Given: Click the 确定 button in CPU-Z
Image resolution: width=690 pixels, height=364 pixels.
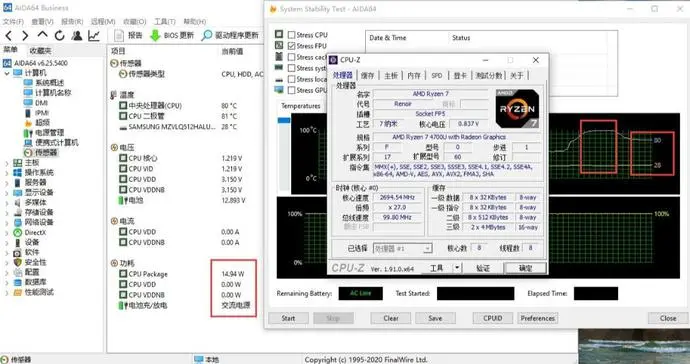Looking at the screenshot, I should pyautogui.click(x=525, y=268).
